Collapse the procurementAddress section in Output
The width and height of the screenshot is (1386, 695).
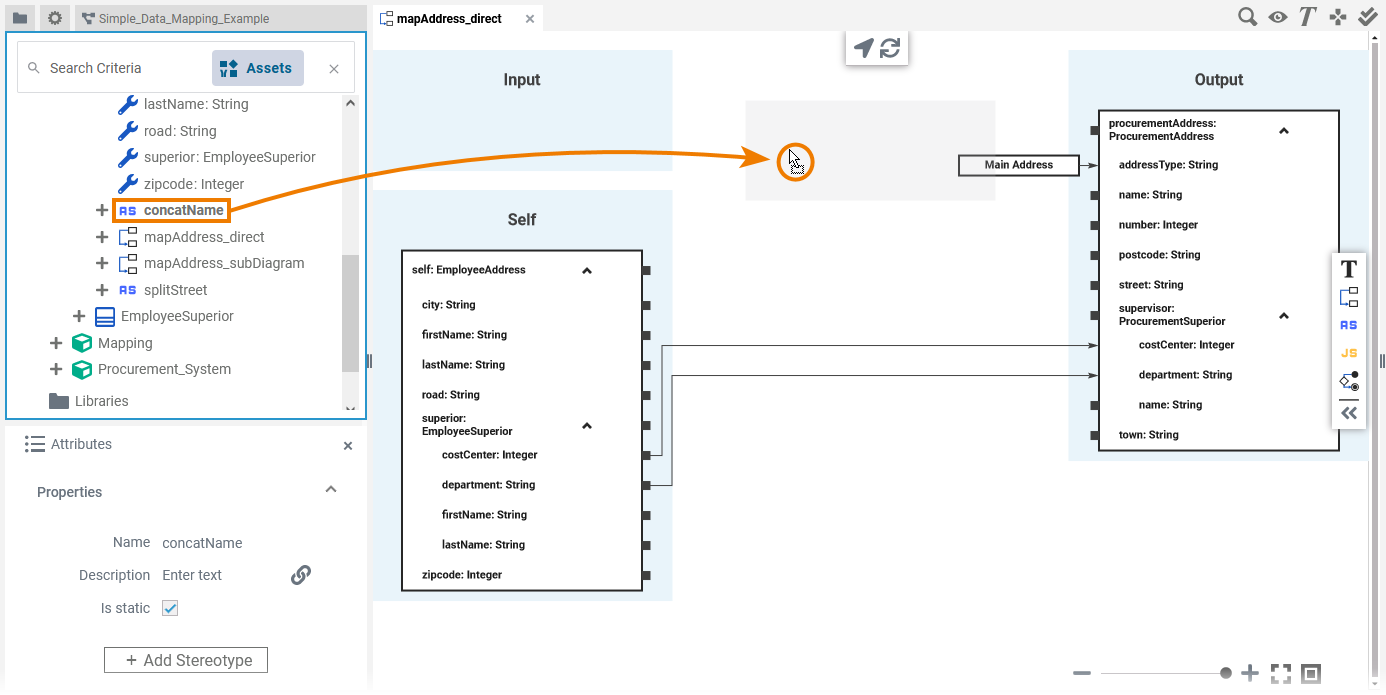[x=1283, y=130]
